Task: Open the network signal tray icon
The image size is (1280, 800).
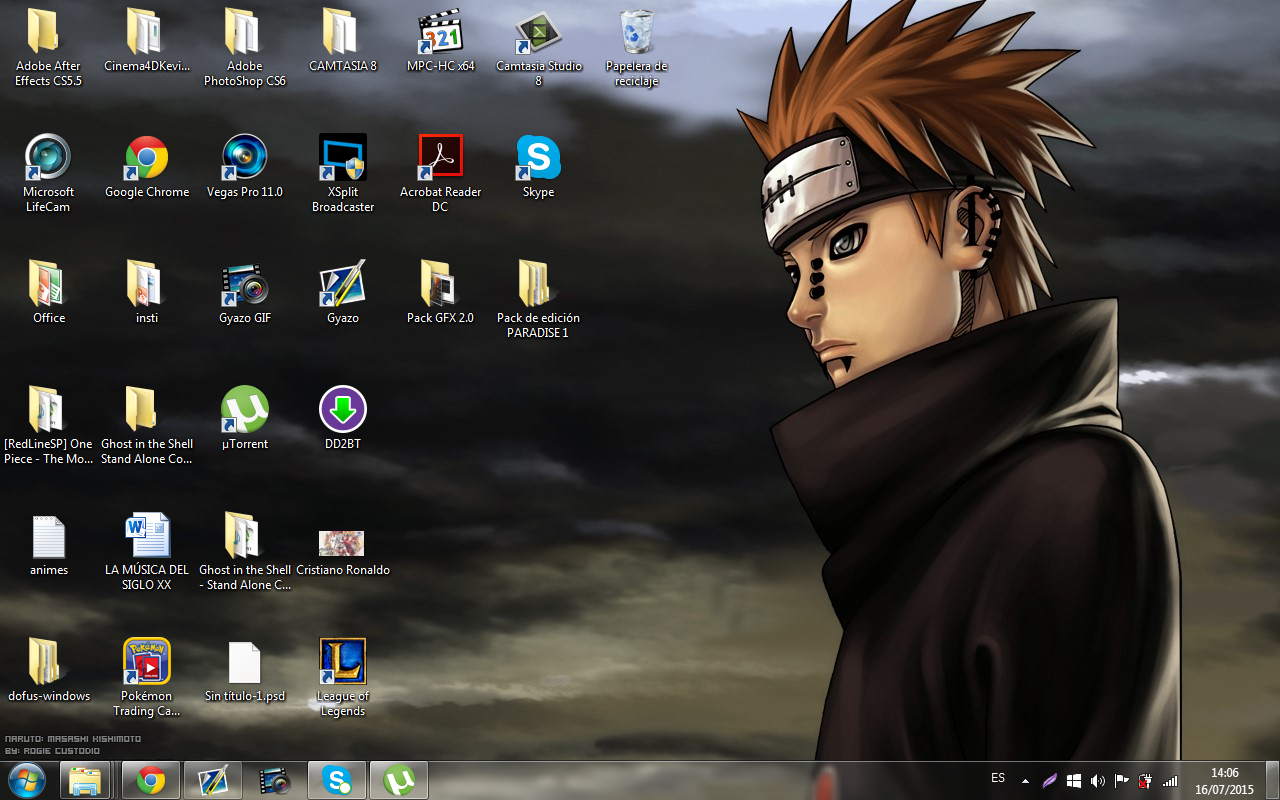Action: [1170, 780]
